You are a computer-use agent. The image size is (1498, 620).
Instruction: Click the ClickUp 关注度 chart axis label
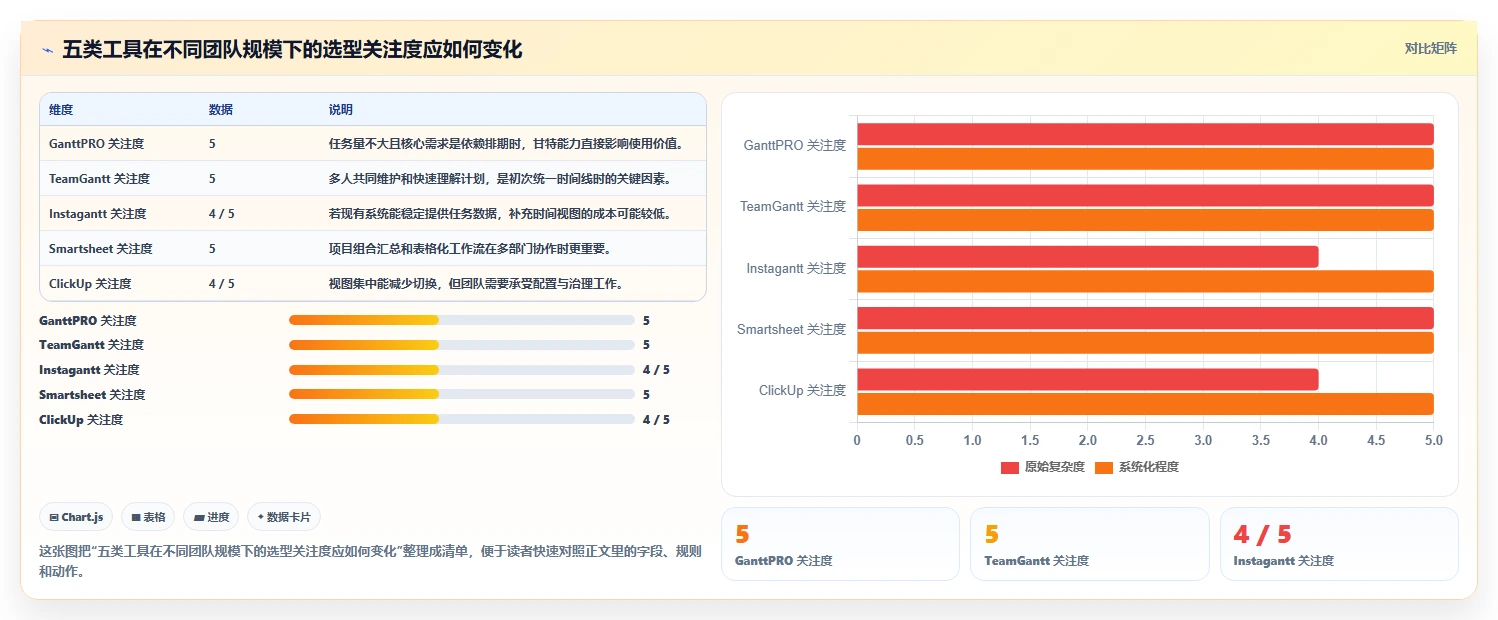pos(803,391)
